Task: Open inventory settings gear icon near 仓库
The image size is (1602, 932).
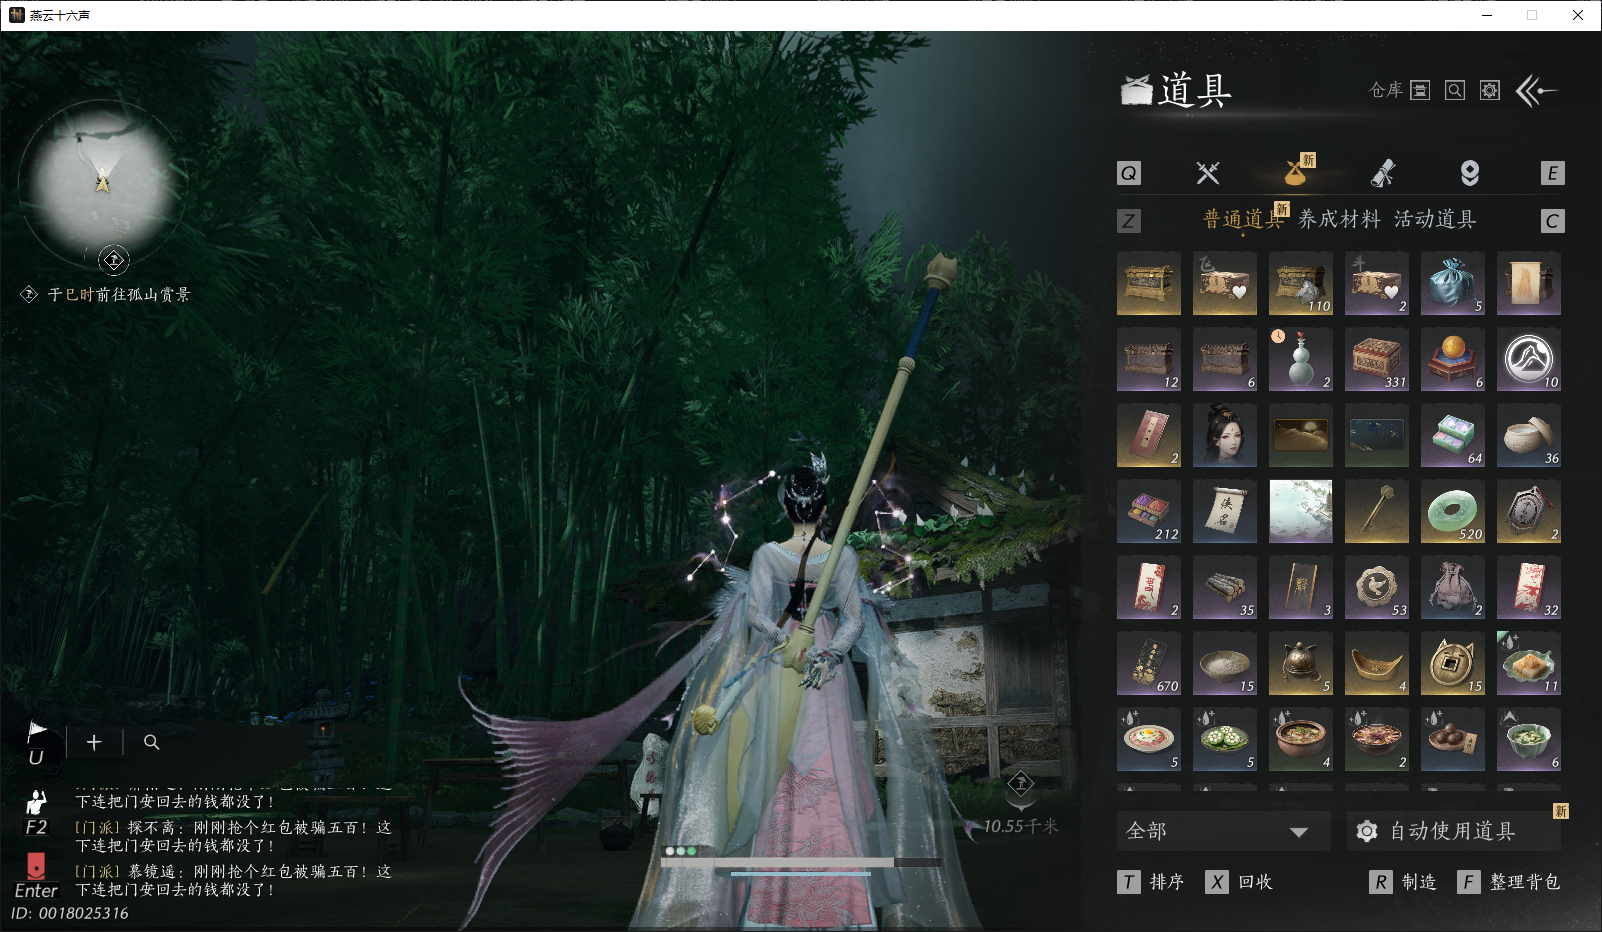Action: tap(1490, 90)
